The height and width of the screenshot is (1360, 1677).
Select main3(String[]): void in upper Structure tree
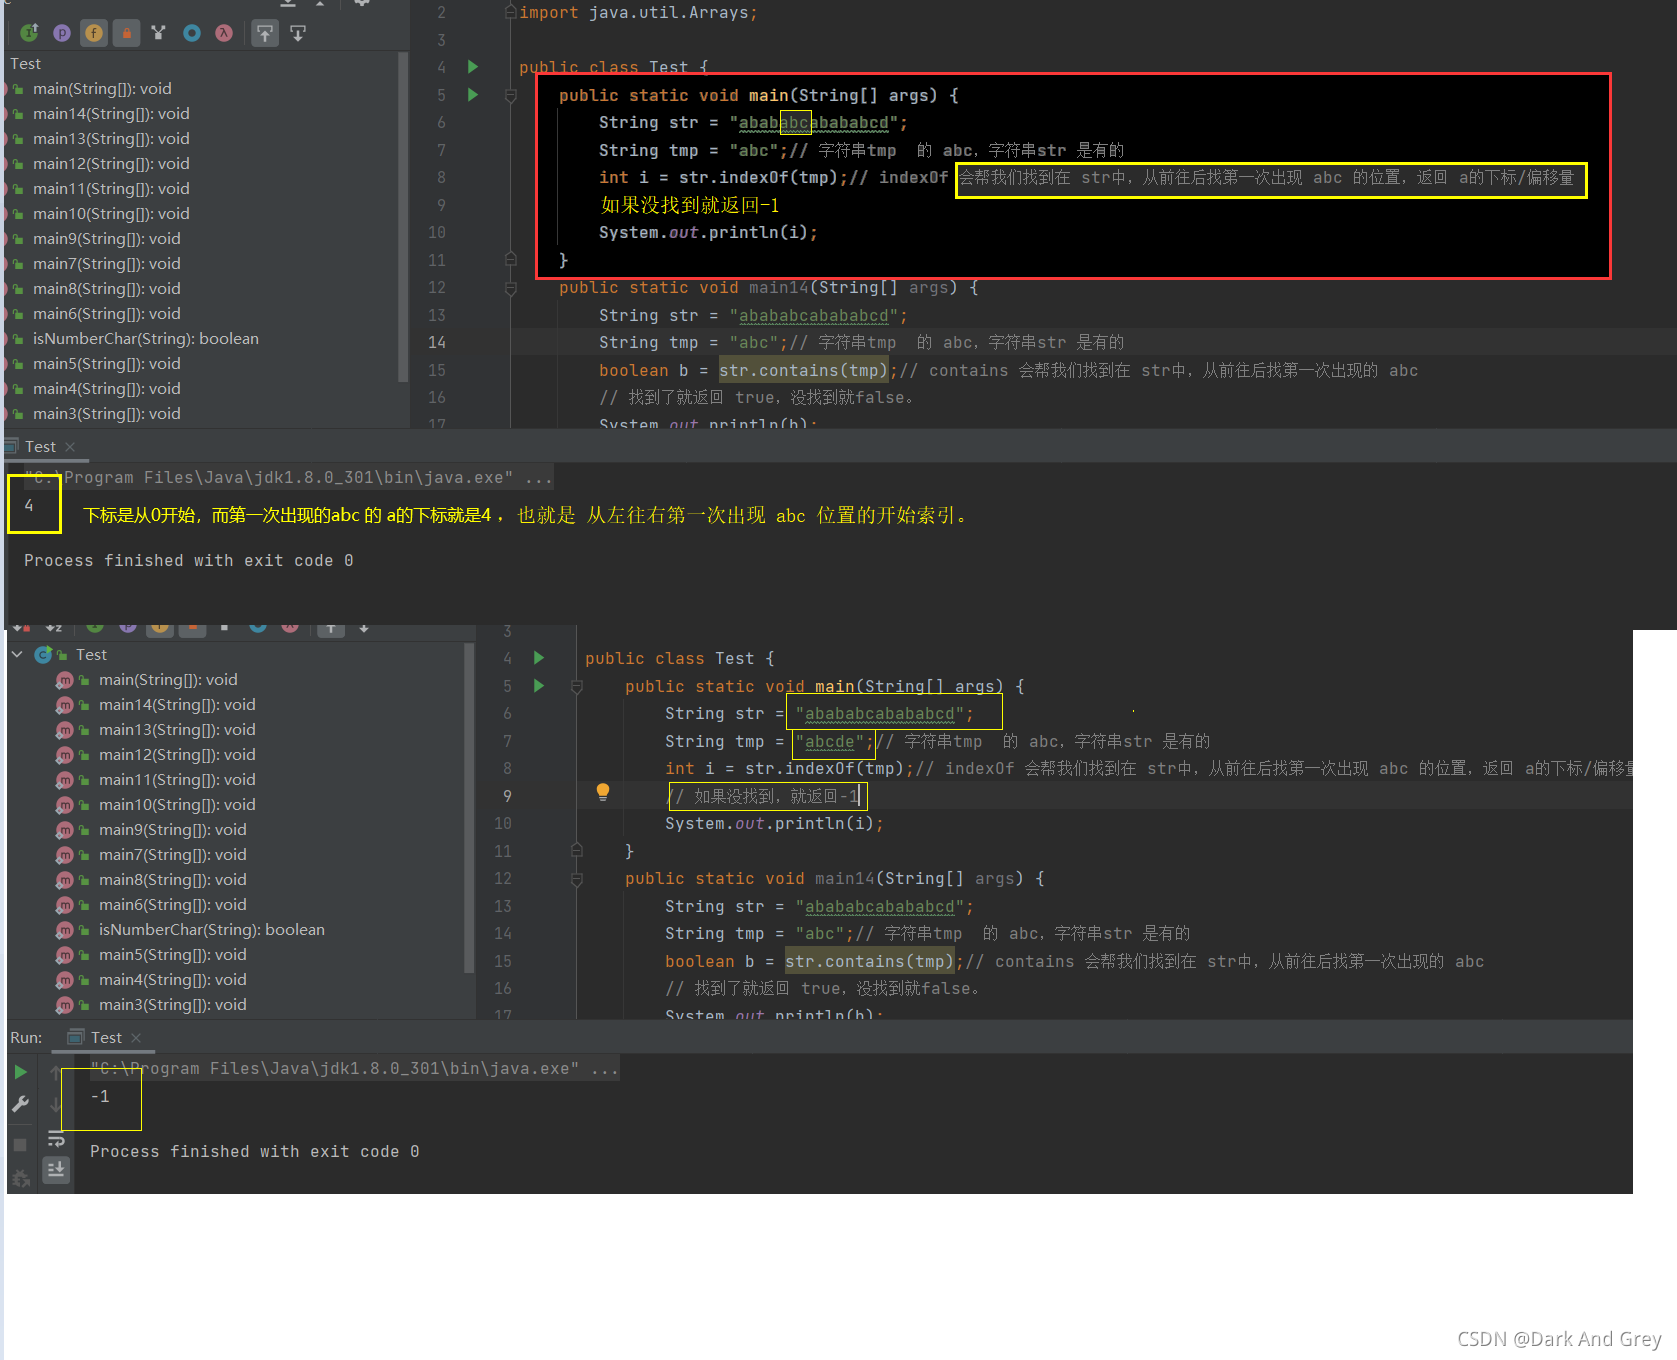coord(107,414)
